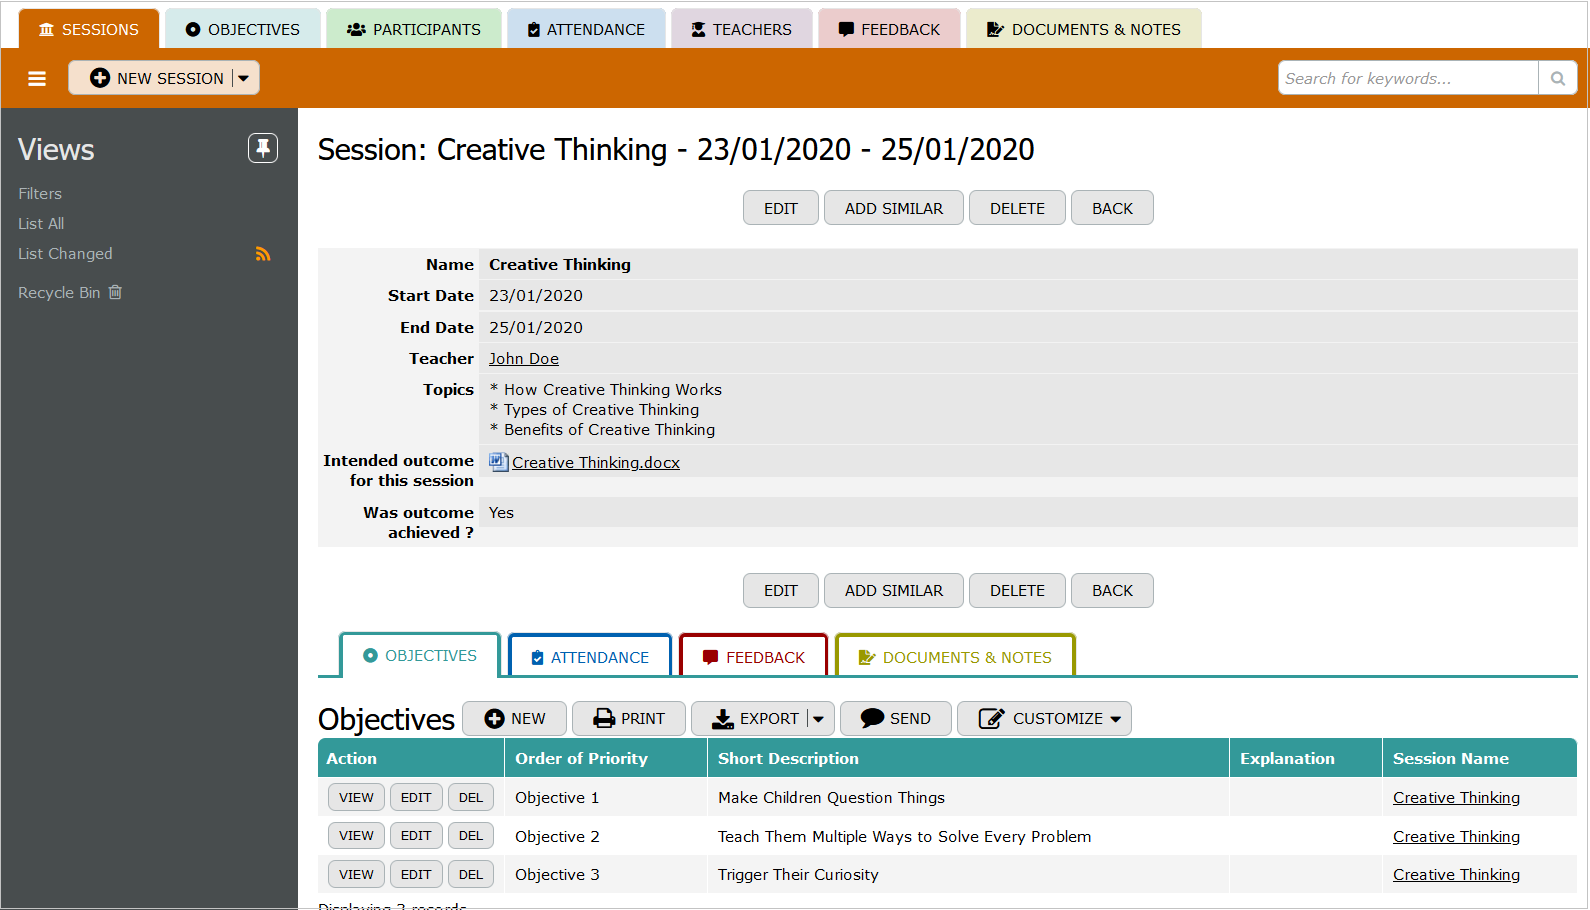Image resolution: width=1590 pixels, height=910 pixels.
Task: Type in the keyword search field
Action: point(1407,78)
